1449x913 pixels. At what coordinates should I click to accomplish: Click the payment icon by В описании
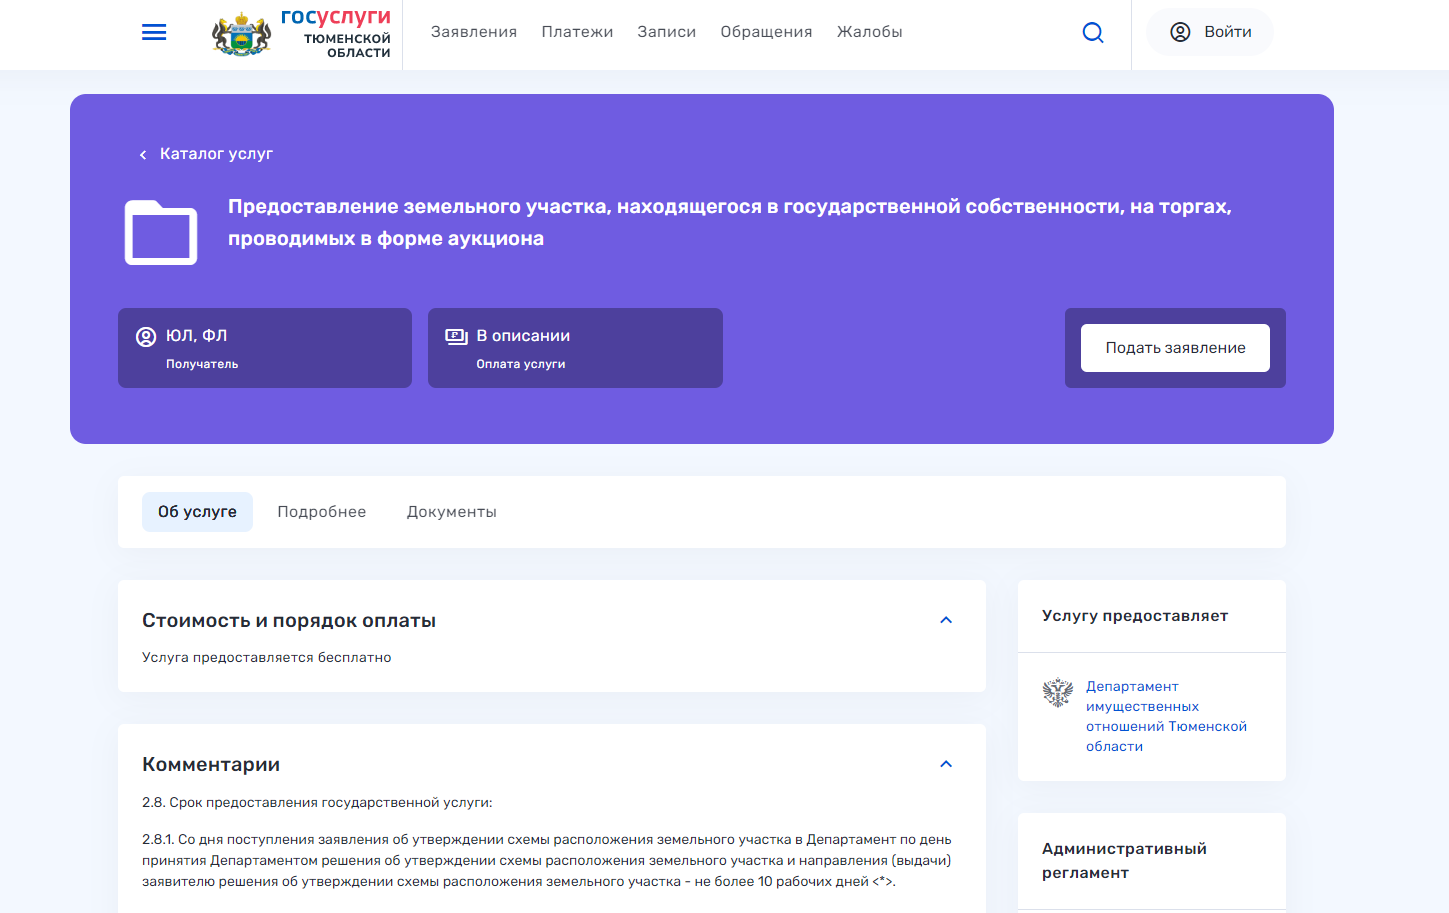457,336
